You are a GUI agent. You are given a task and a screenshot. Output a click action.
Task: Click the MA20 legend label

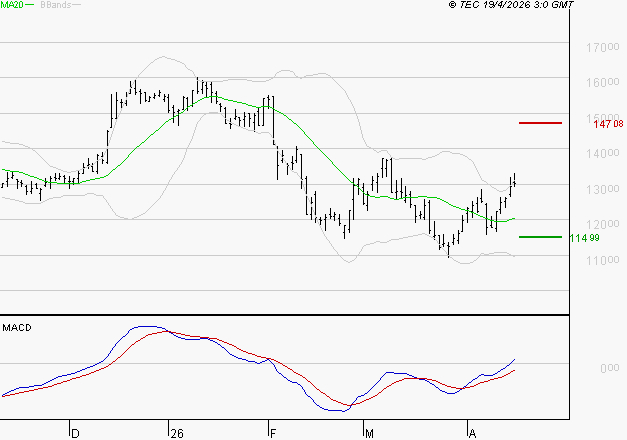click(x=11, y=6)
